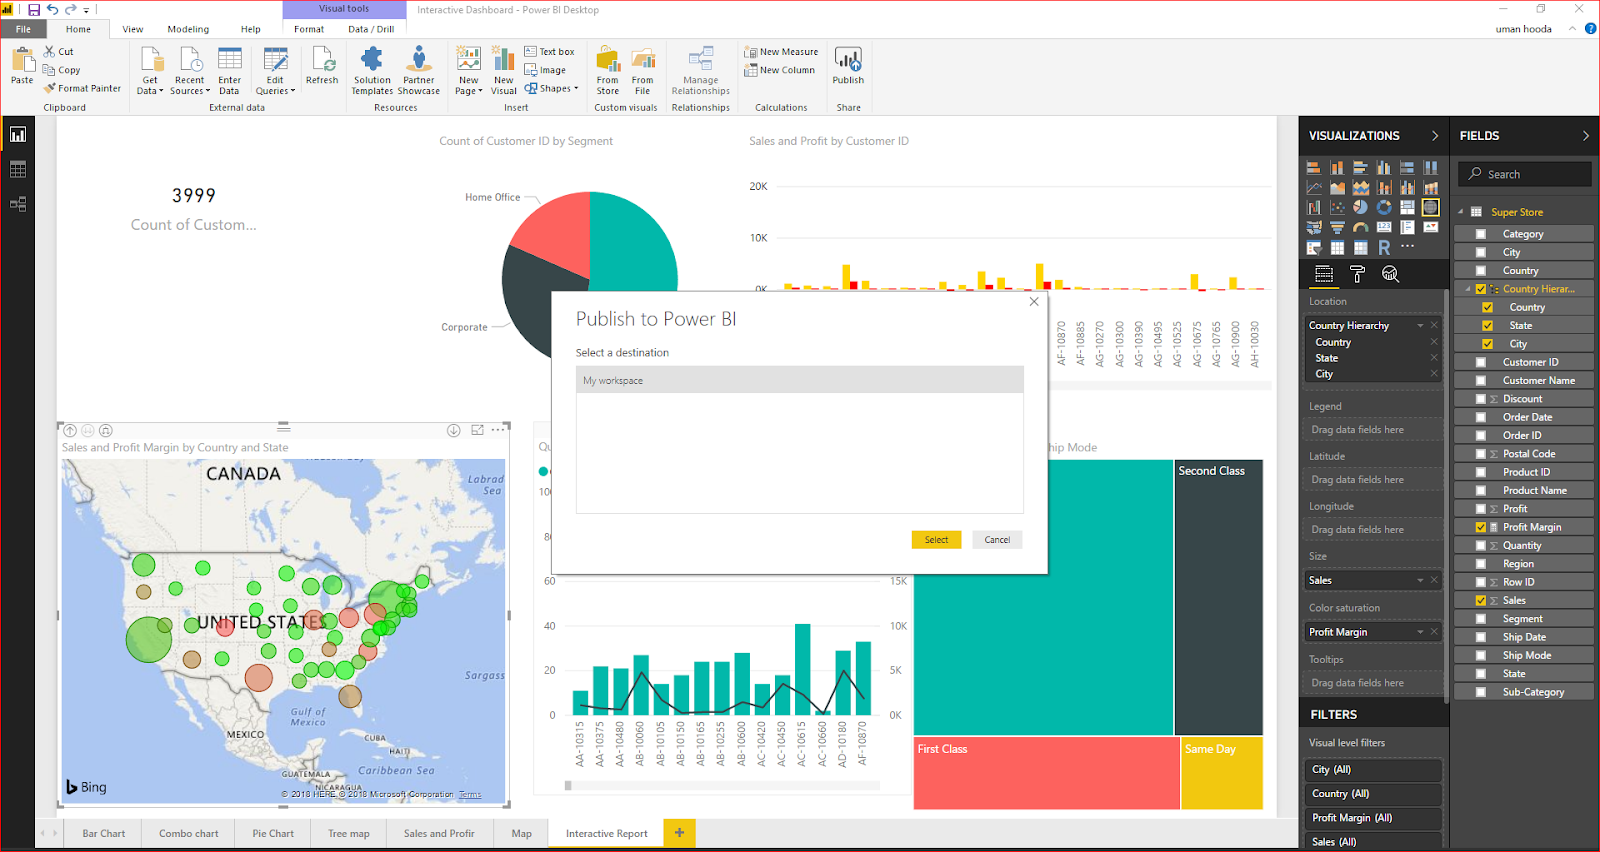Select the scatter chart visualization
This screenshot has width=1600, height=852.
[x=1337, y=207]
